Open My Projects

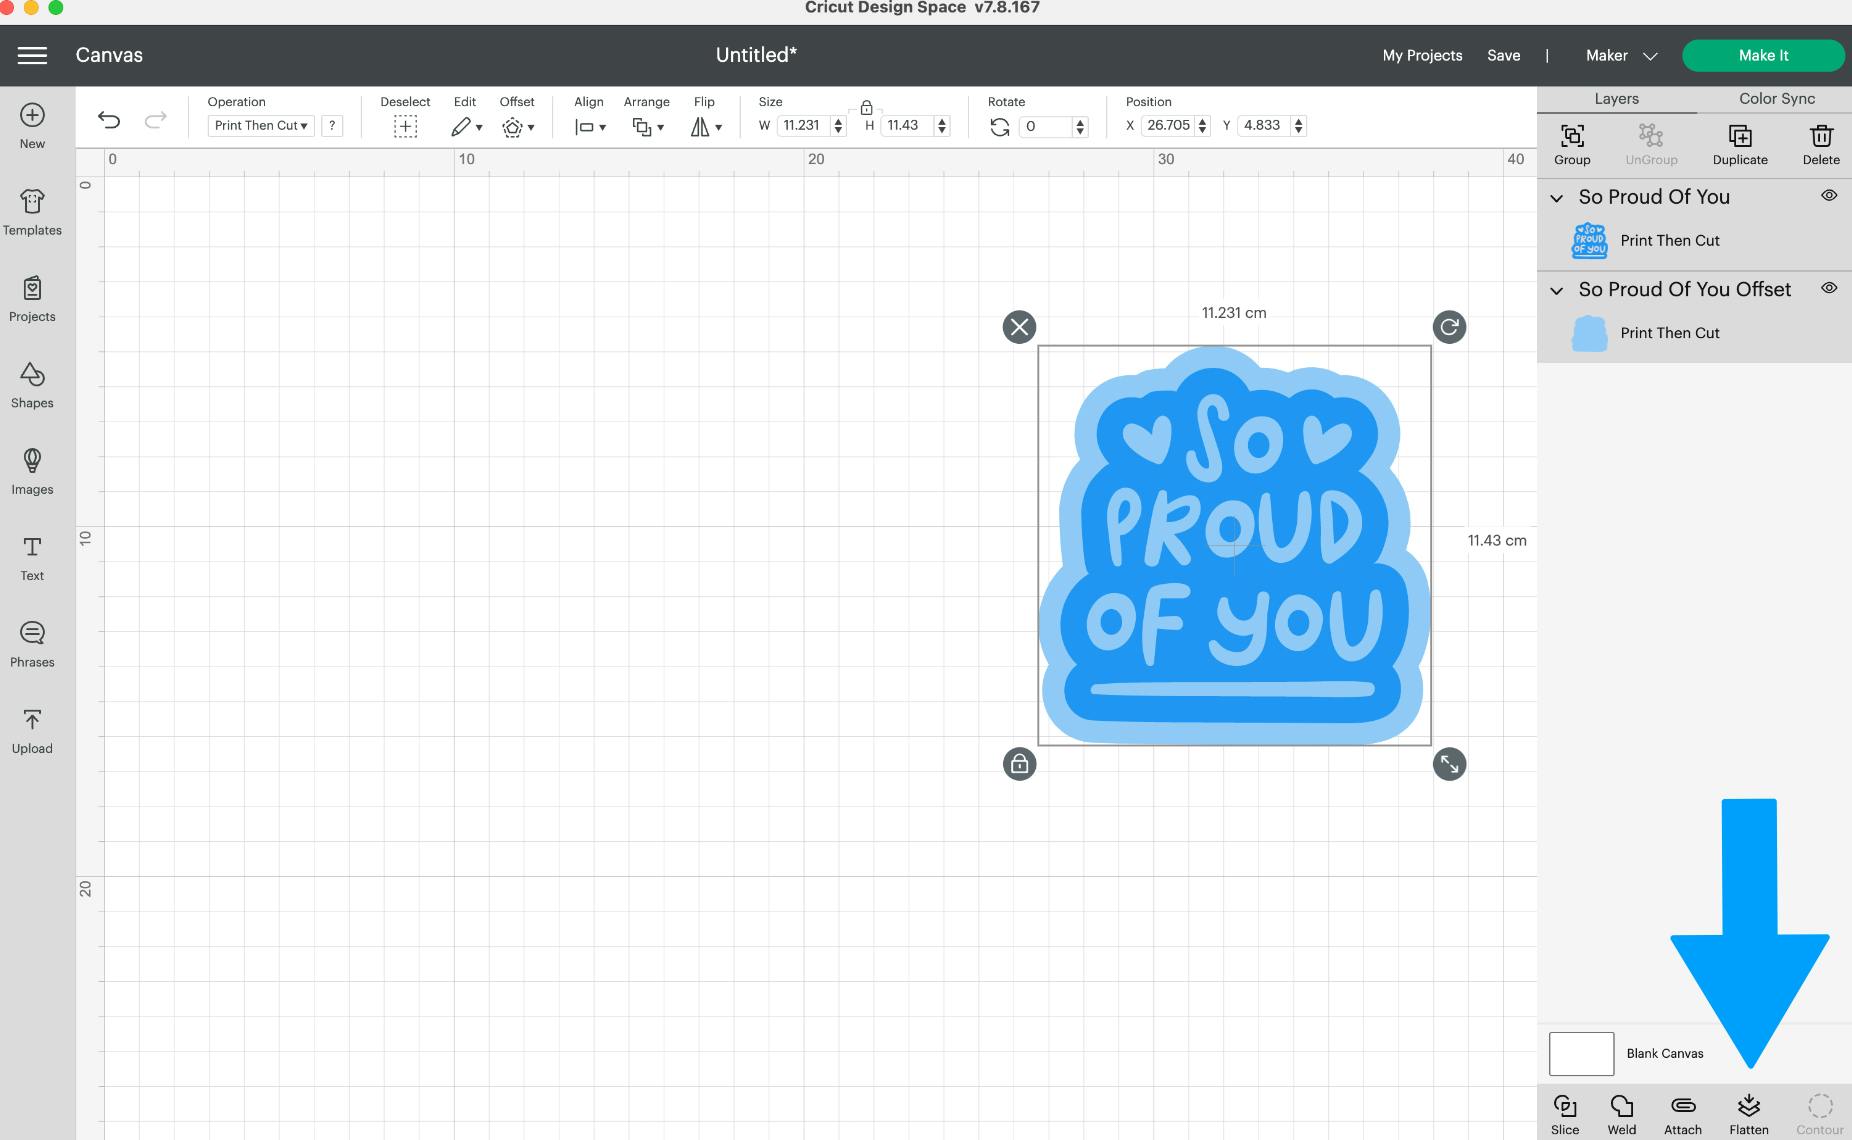1422,55
